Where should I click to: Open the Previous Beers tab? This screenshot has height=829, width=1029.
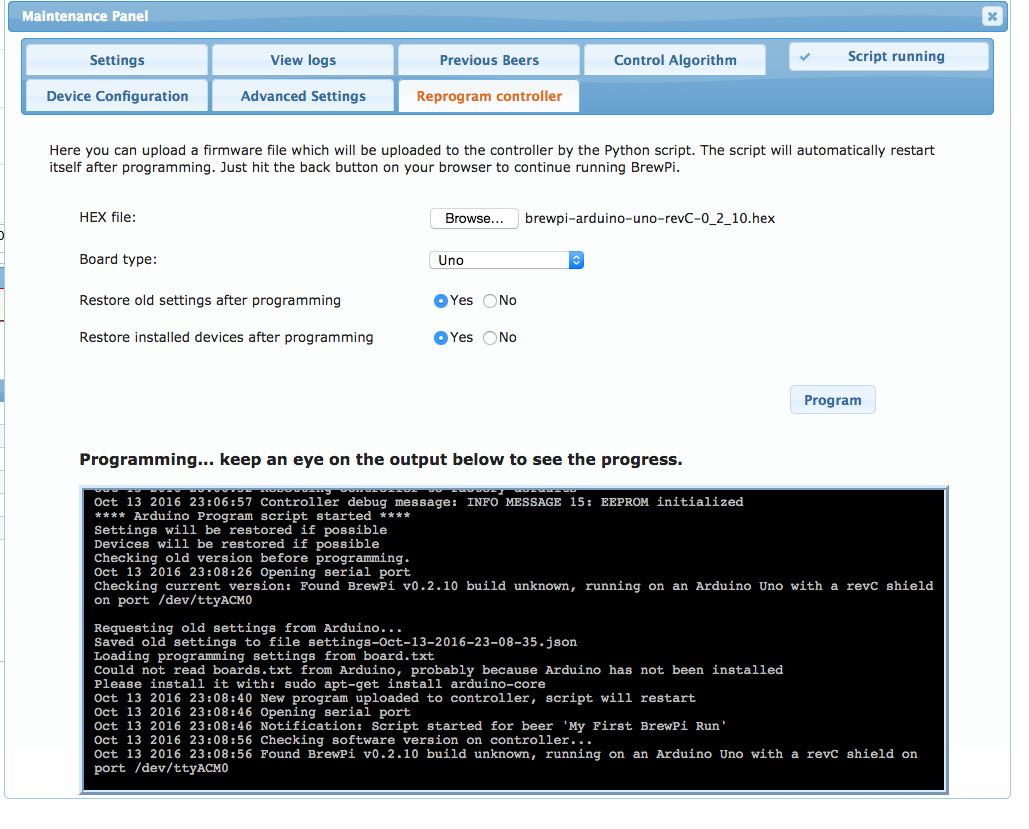489,60
